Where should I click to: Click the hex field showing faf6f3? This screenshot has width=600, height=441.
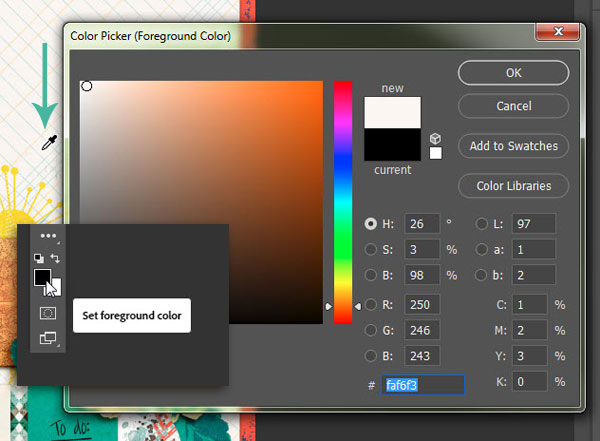423,385
